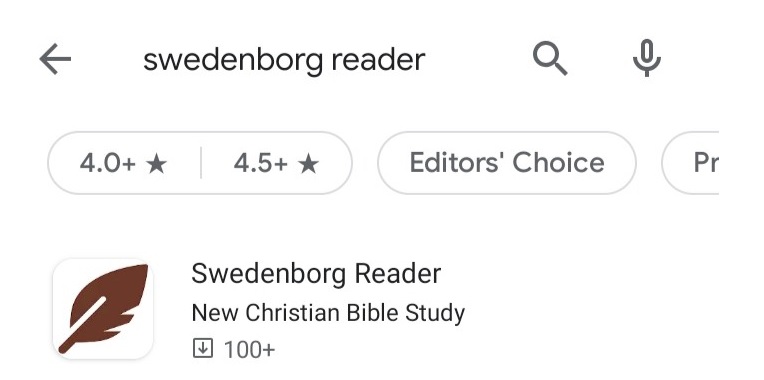The width and height of the screenshot is (764, 380).
Task: Tap the magnifying glass search icon
Action: click(550, 58)
